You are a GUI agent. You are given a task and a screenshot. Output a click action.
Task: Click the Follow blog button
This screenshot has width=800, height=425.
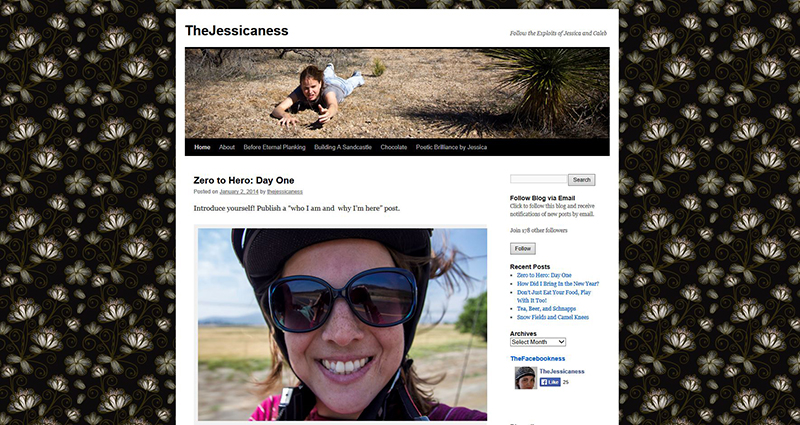522,248
